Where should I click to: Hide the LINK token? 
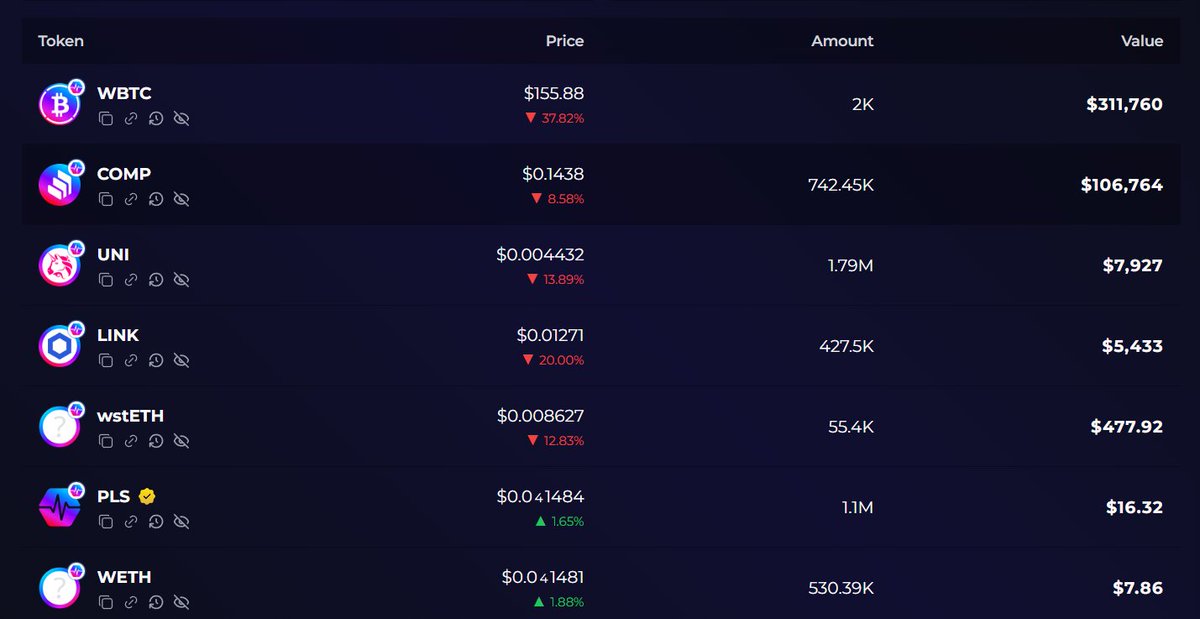pyautogui.click(x=181, y=361)
